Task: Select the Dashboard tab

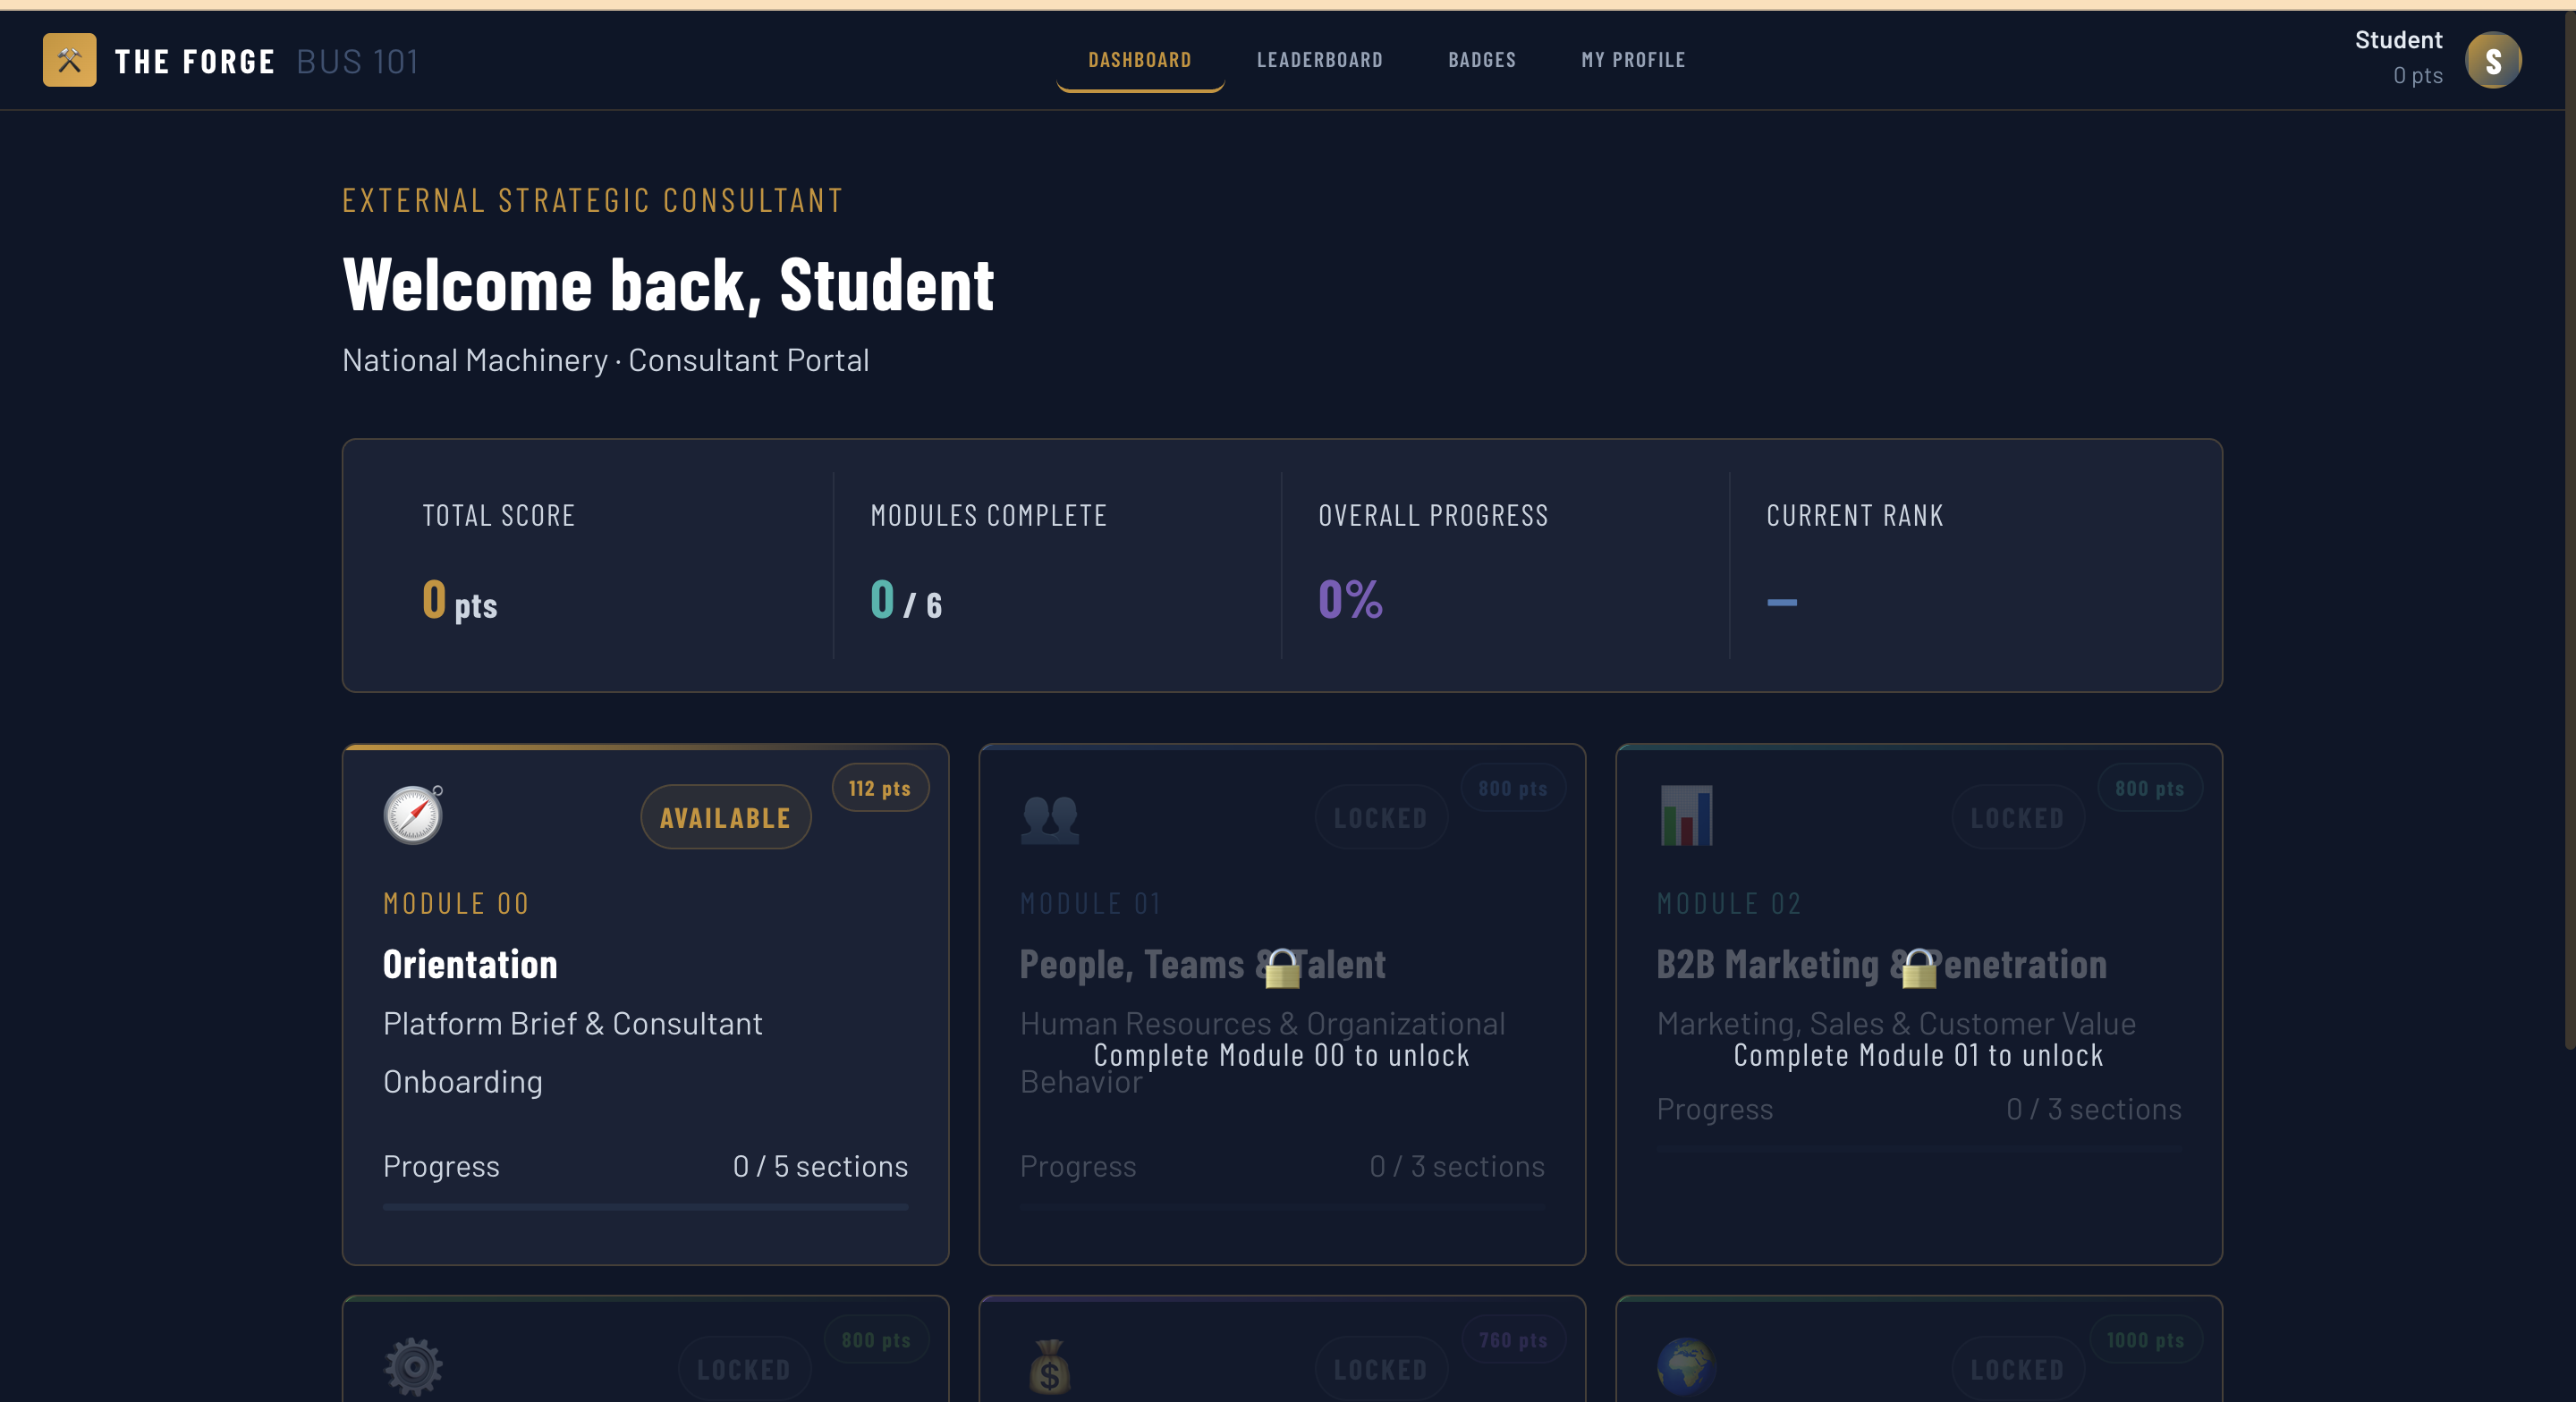Action: 1139,60
